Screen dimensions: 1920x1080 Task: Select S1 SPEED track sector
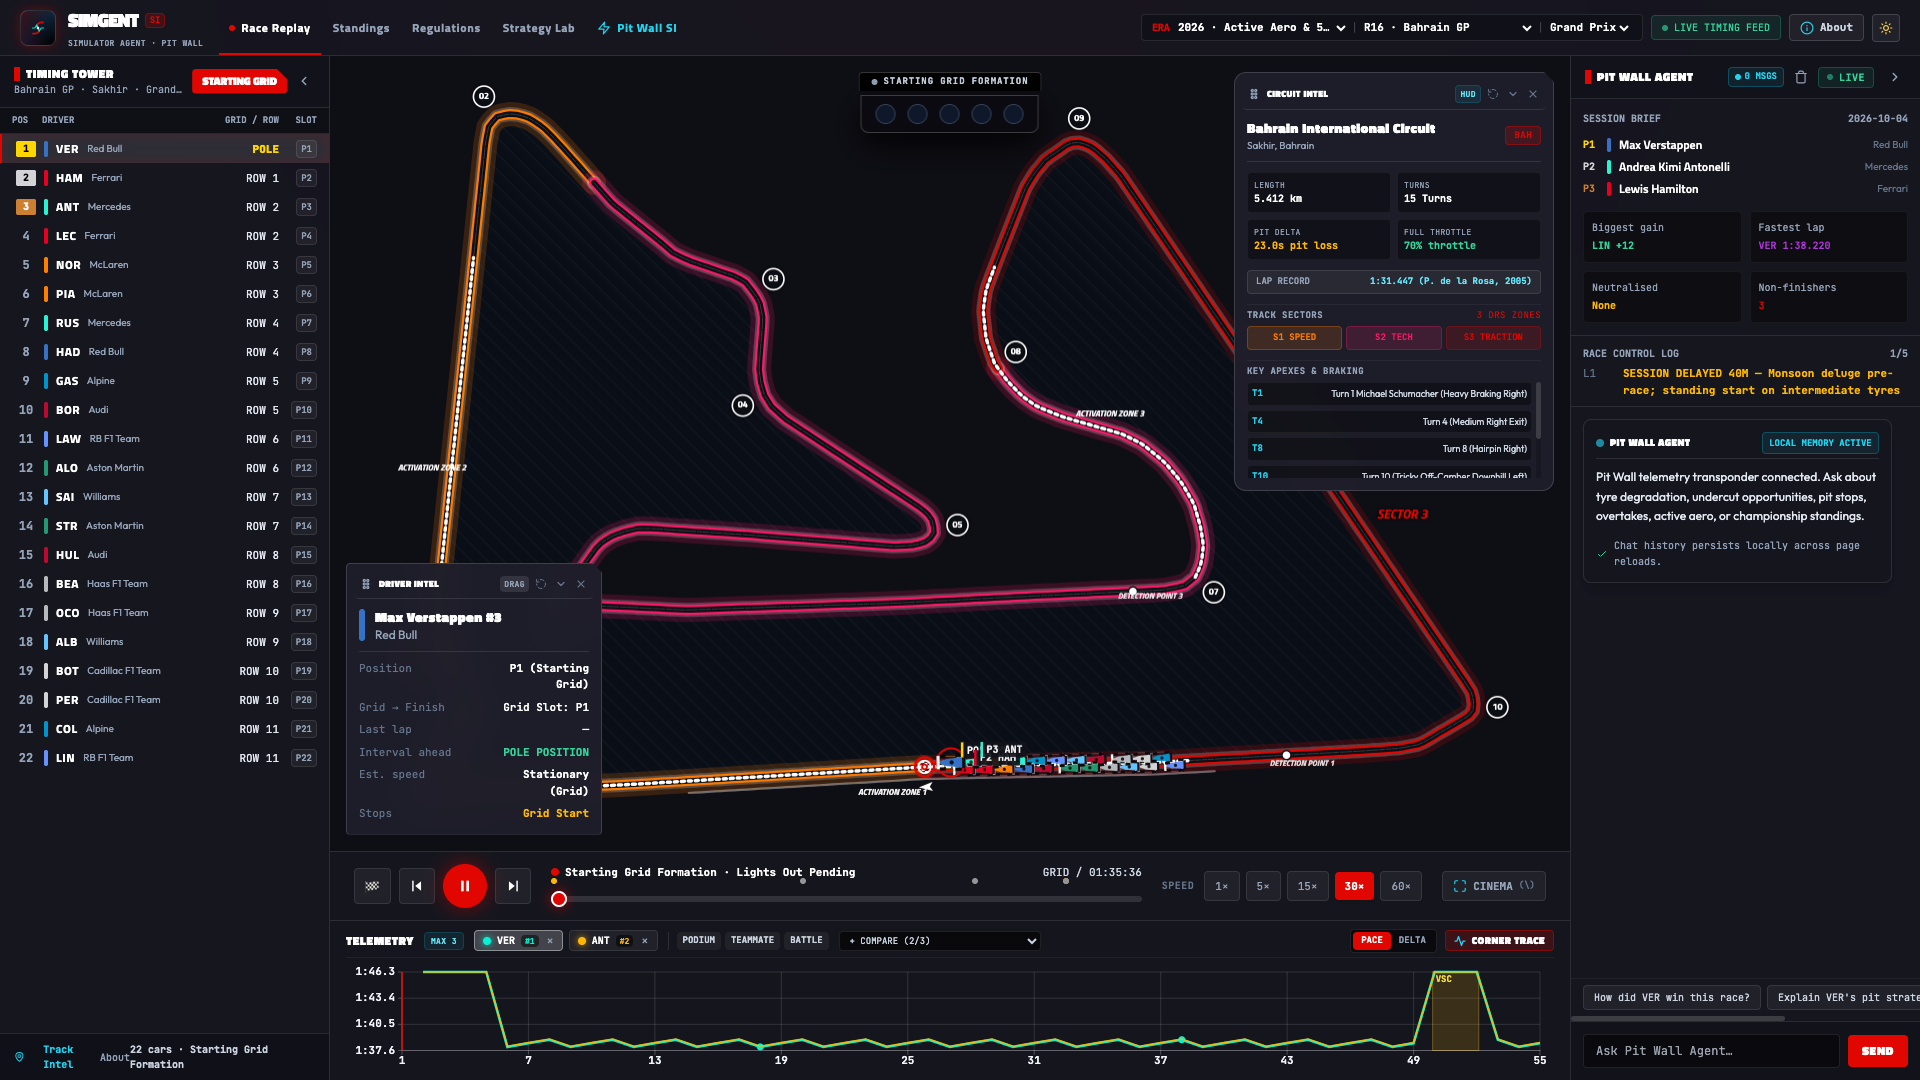1294,338
